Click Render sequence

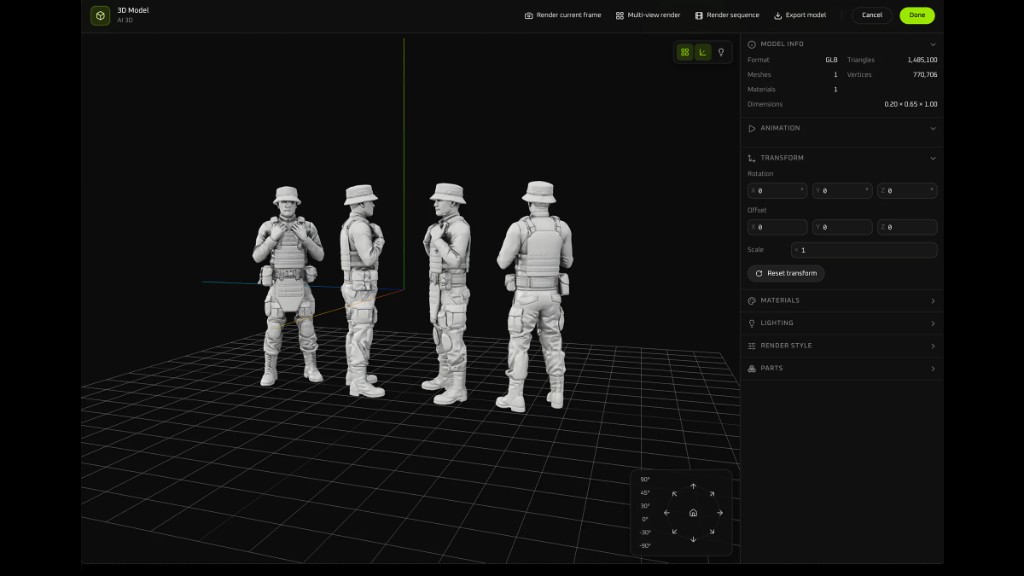[727, 15]
